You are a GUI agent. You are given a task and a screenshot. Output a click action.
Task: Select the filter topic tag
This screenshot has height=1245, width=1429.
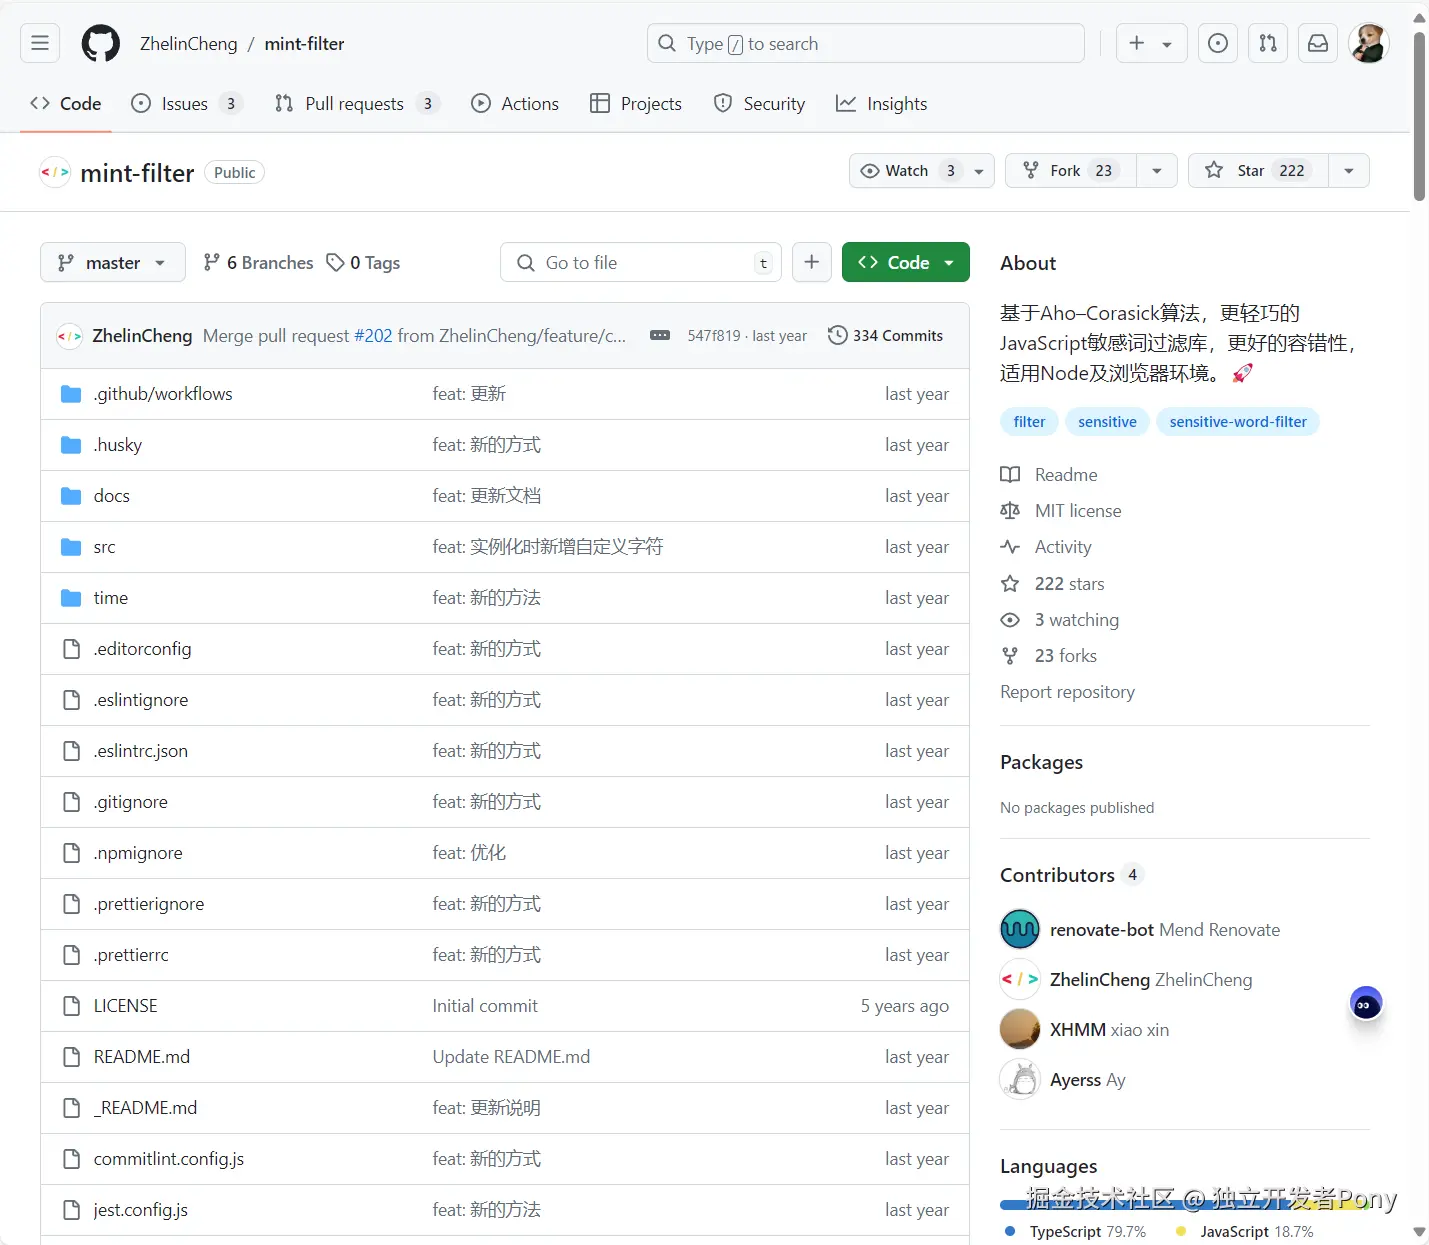(x=1029, y=422)
